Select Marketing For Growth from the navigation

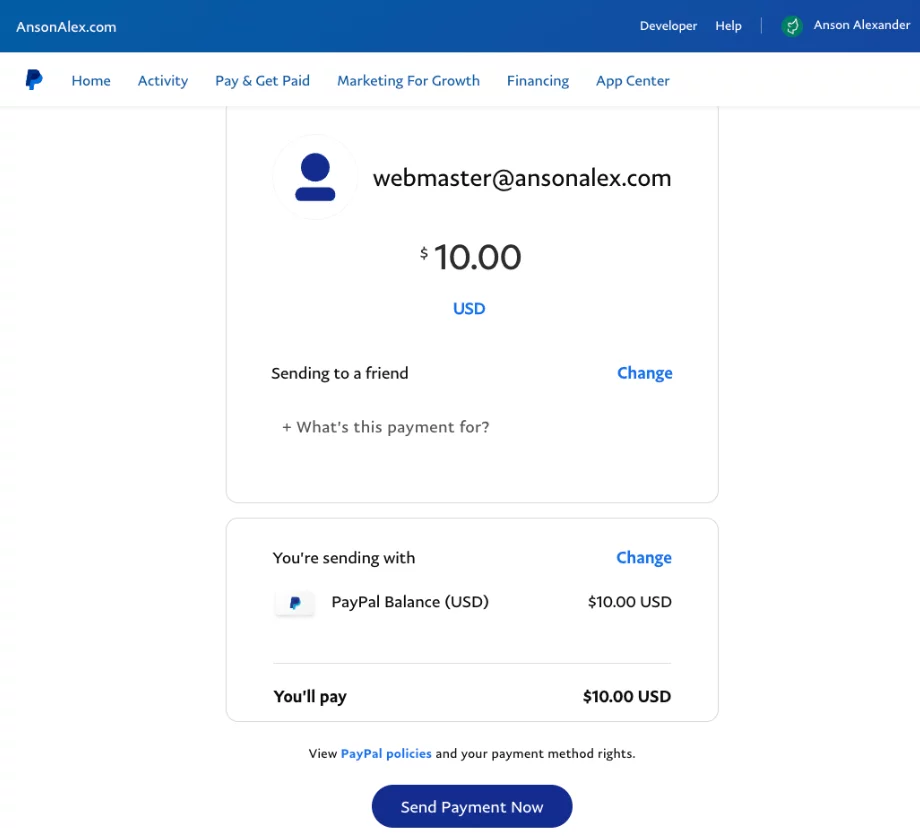click(x=408, y=80)
